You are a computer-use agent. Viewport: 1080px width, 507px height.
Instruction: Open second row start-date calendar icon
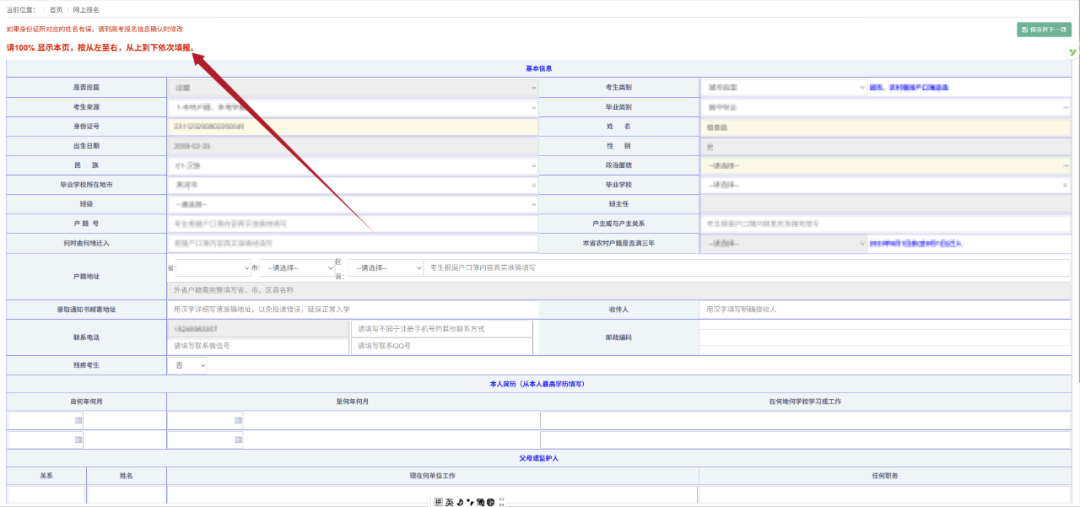tap(78, 441)
